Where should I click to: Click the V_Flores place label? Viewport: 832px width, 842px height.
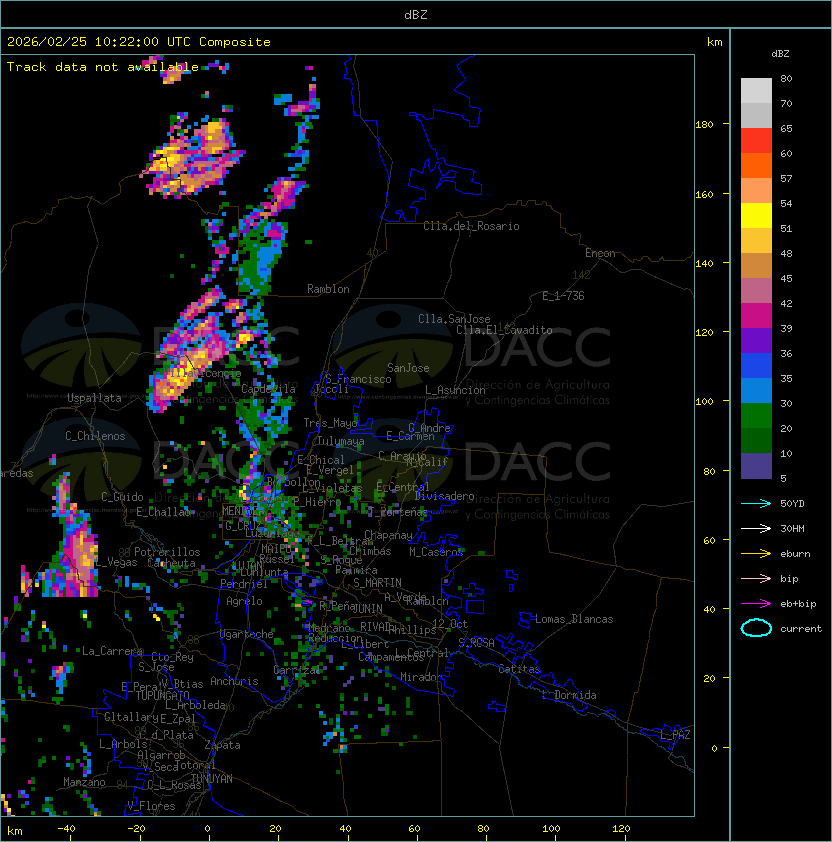click(151, 806)
